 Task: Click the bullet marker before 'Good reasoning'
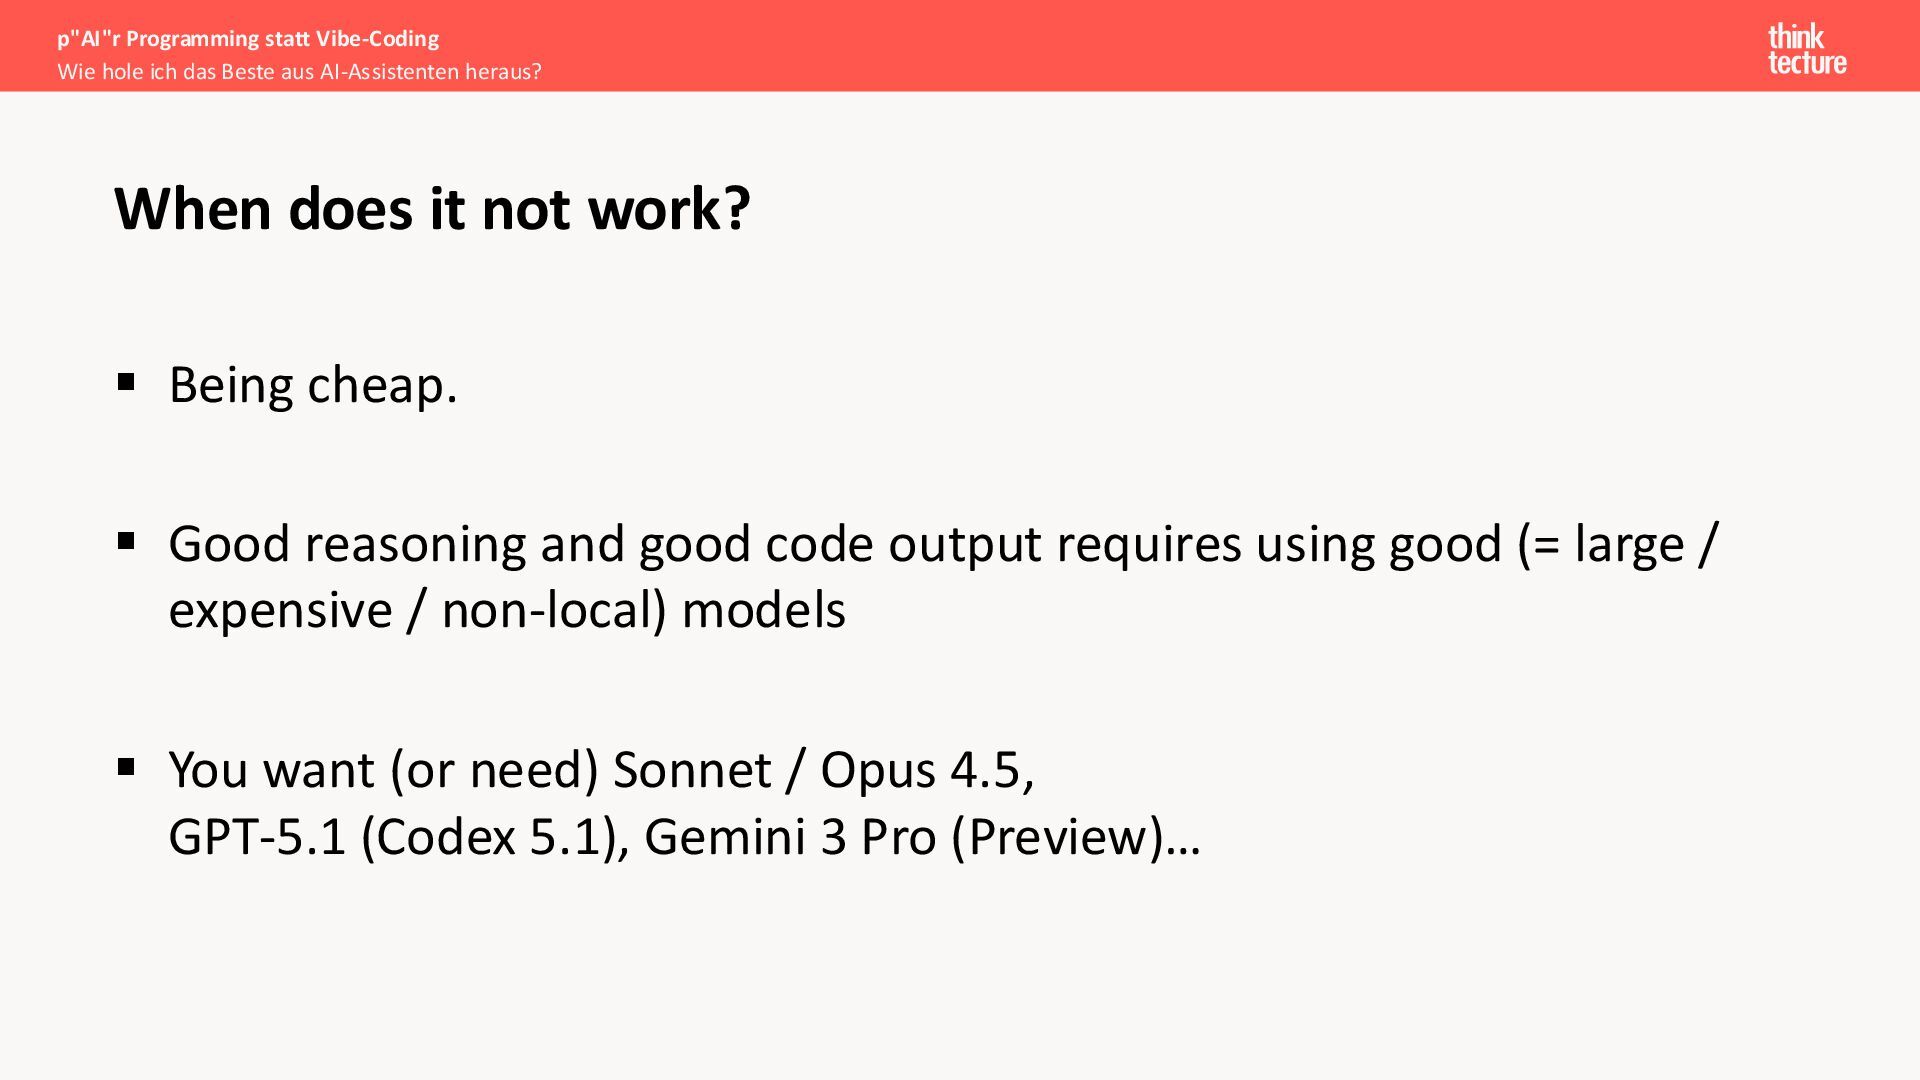pyautogui.click(x=126, y=541)
